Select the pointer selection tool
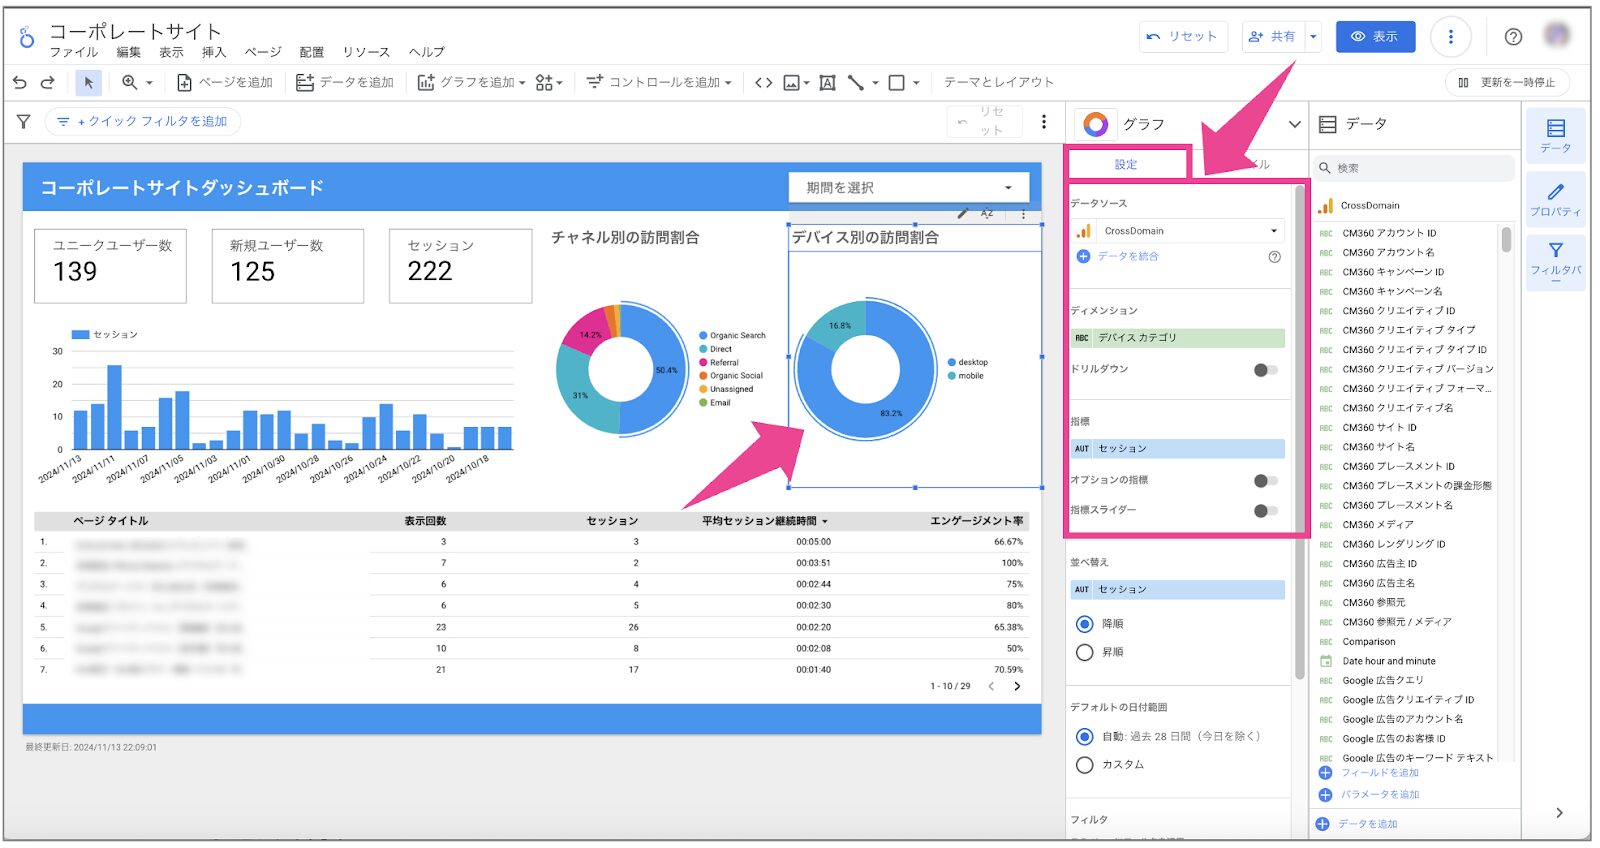Screen dimensions: 1600x848 (x=88, y=82)
